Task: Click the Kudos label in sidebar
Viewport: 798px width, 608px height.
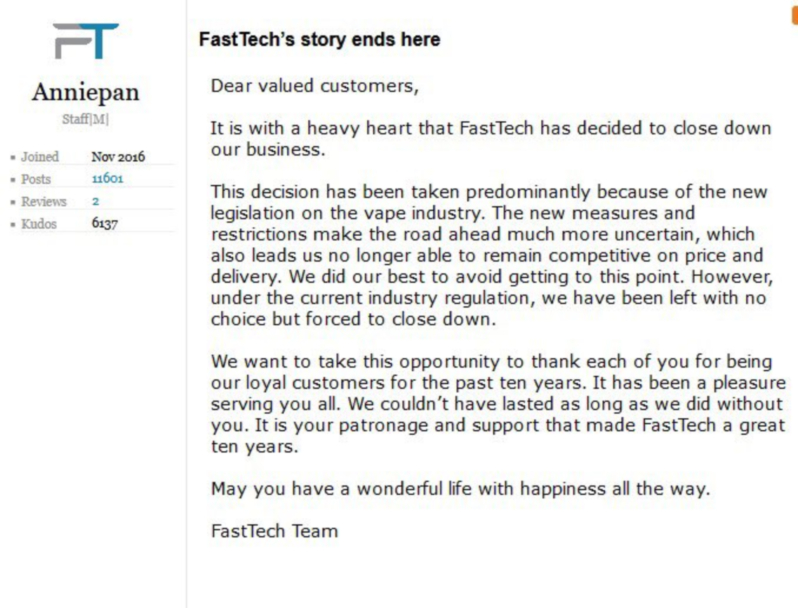Action: [x=39, y=223]
